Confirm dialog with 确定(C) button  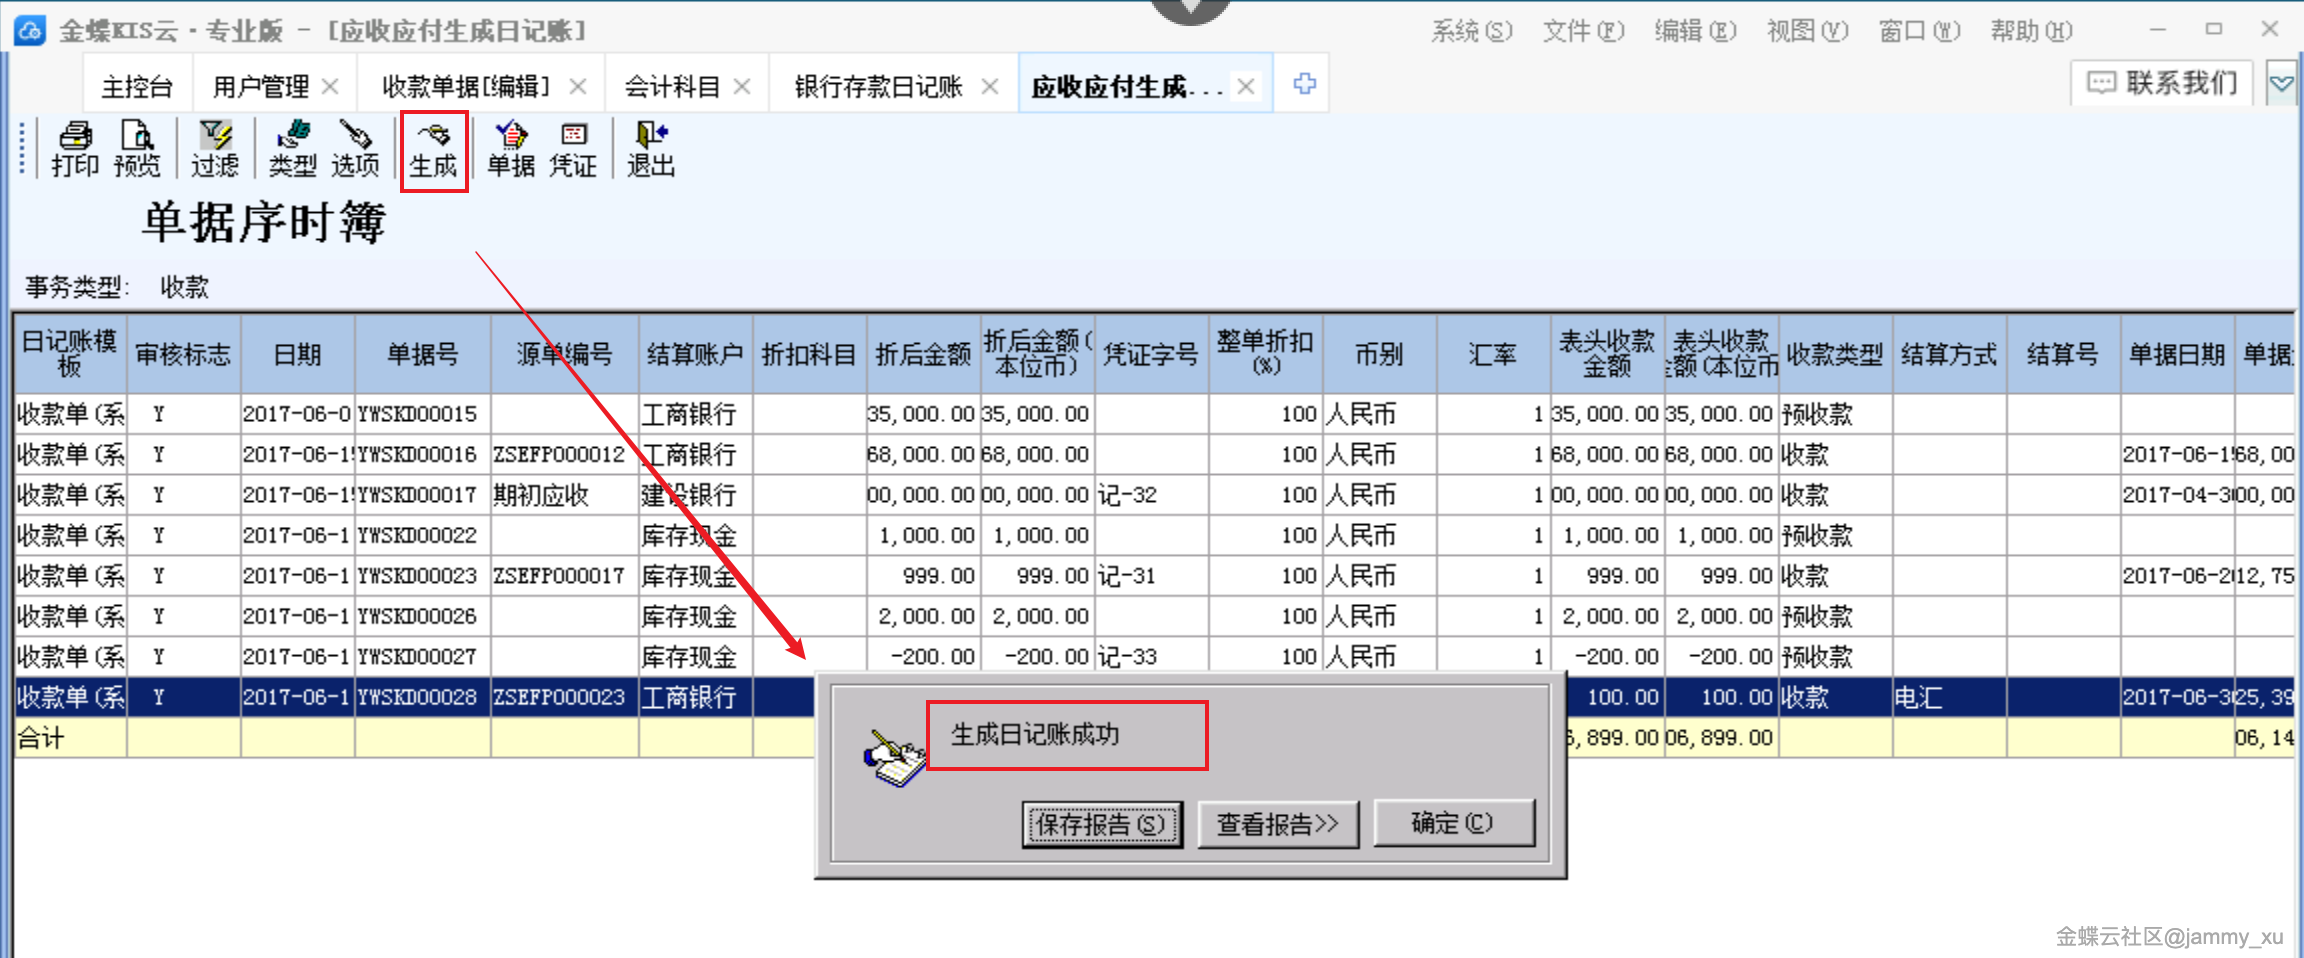coord(1453,823)
